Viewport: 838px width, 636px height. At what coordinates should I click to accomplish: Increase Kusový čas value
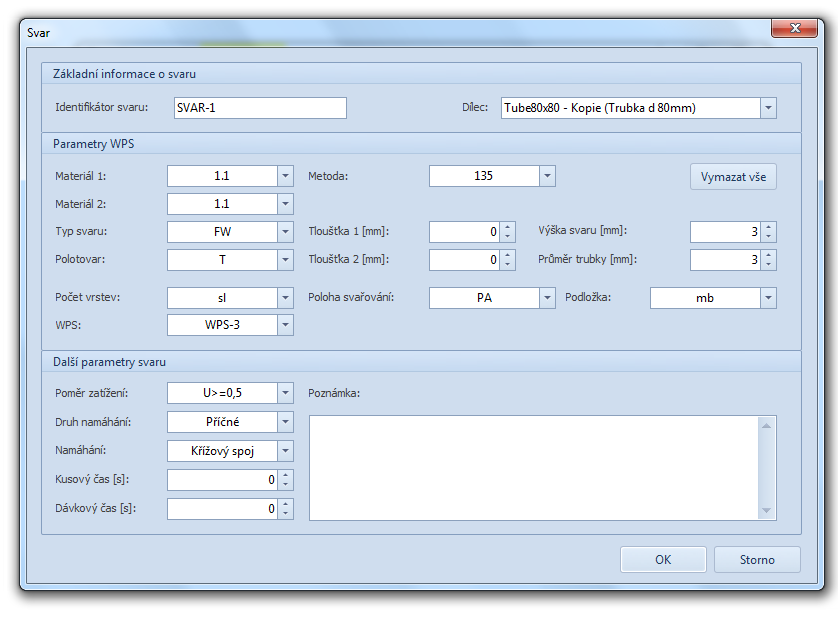click(x=286, y=475)
